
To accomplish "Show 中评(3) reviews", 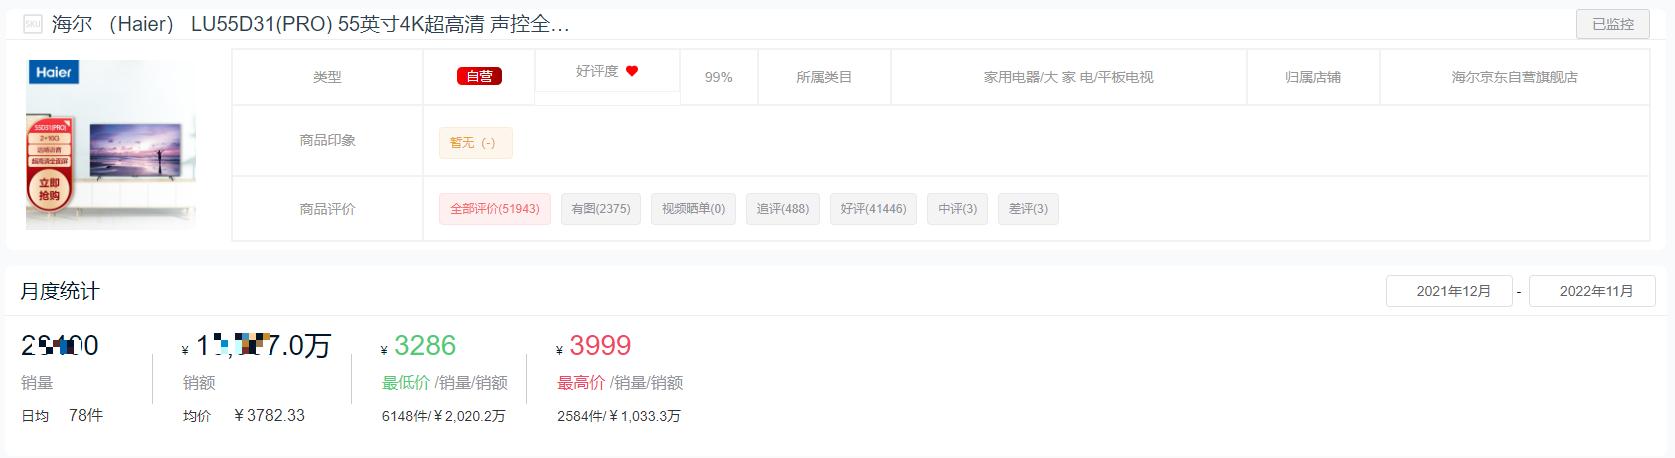I will pos(957,209).
